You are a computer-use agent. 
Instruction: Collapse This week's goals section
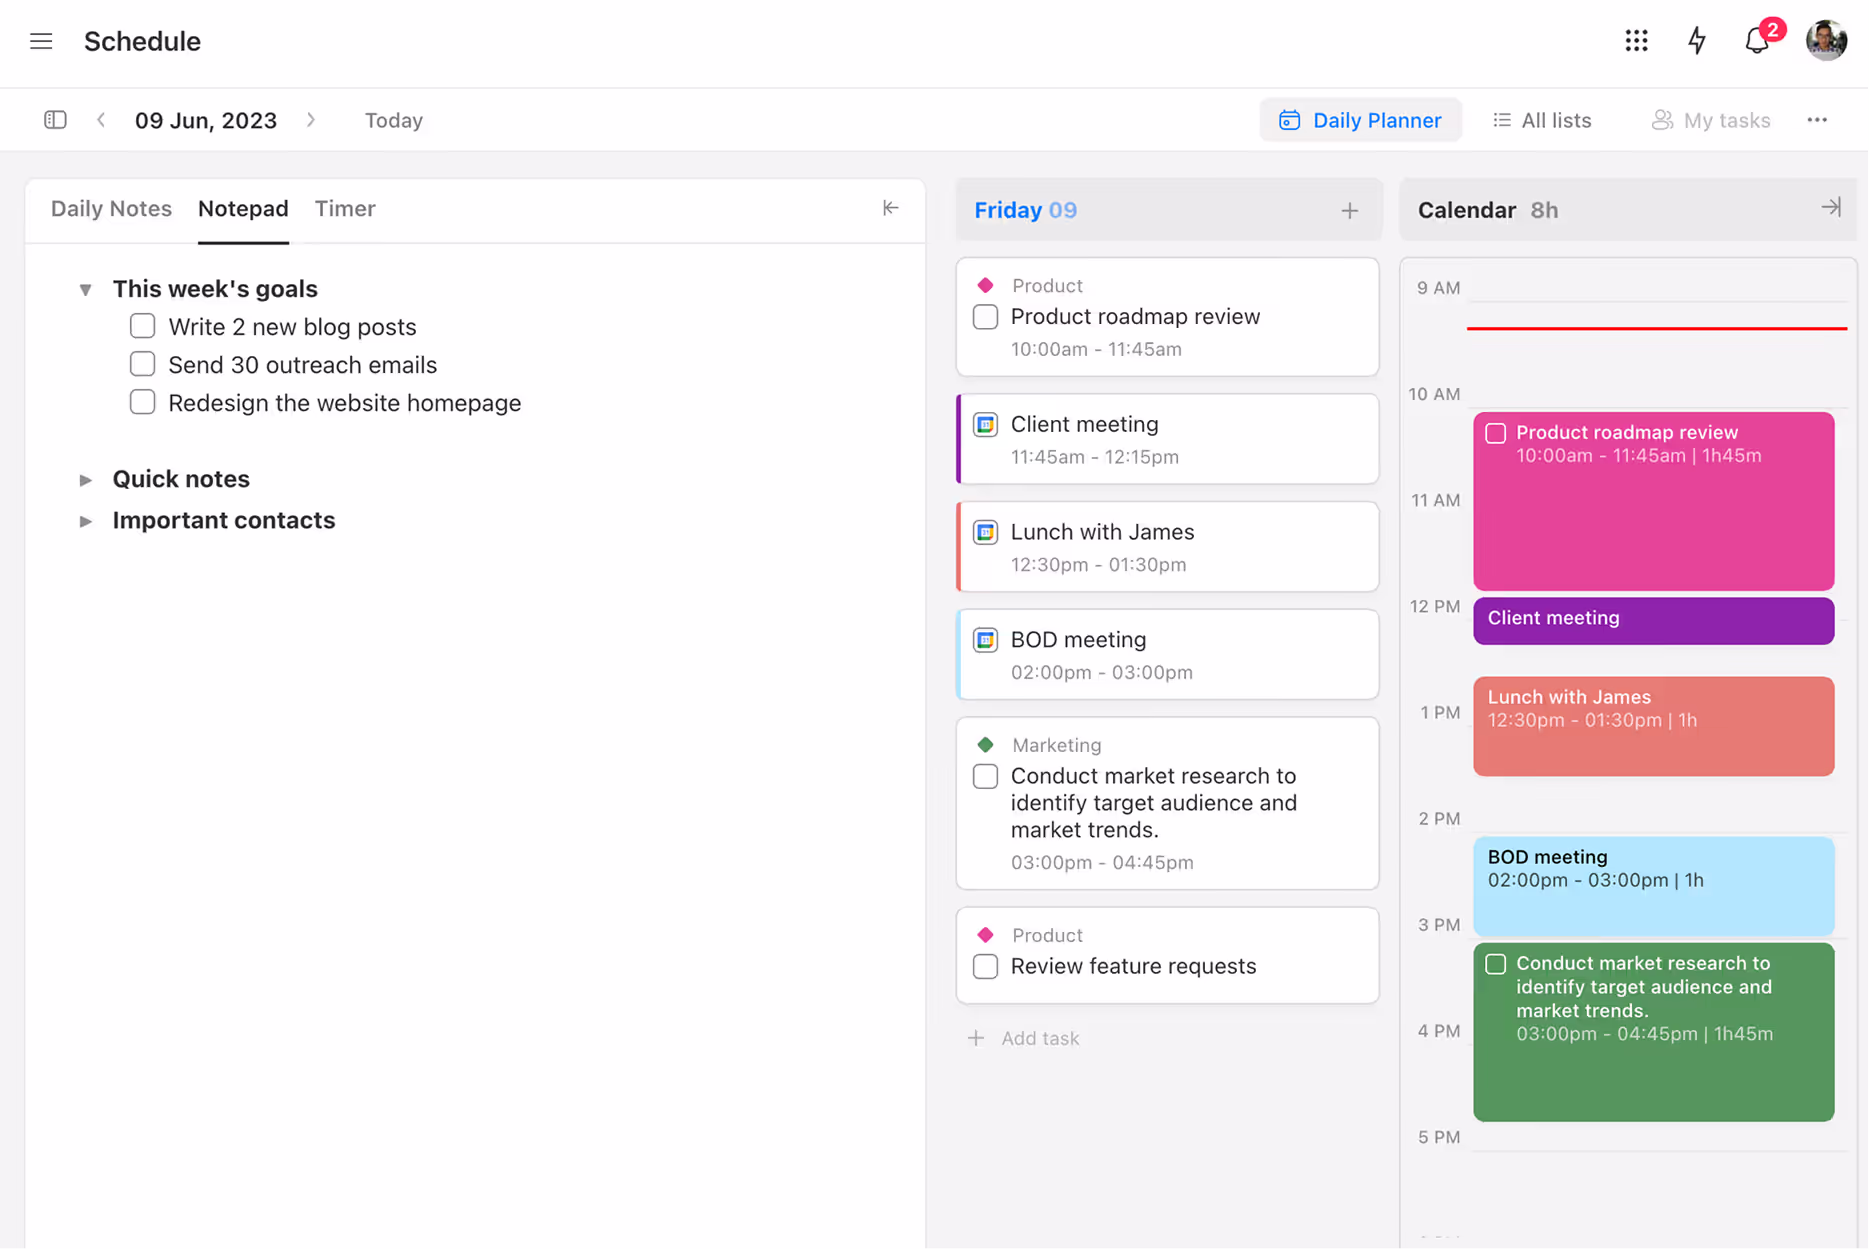pyautogui.click(x=86, y=289)
